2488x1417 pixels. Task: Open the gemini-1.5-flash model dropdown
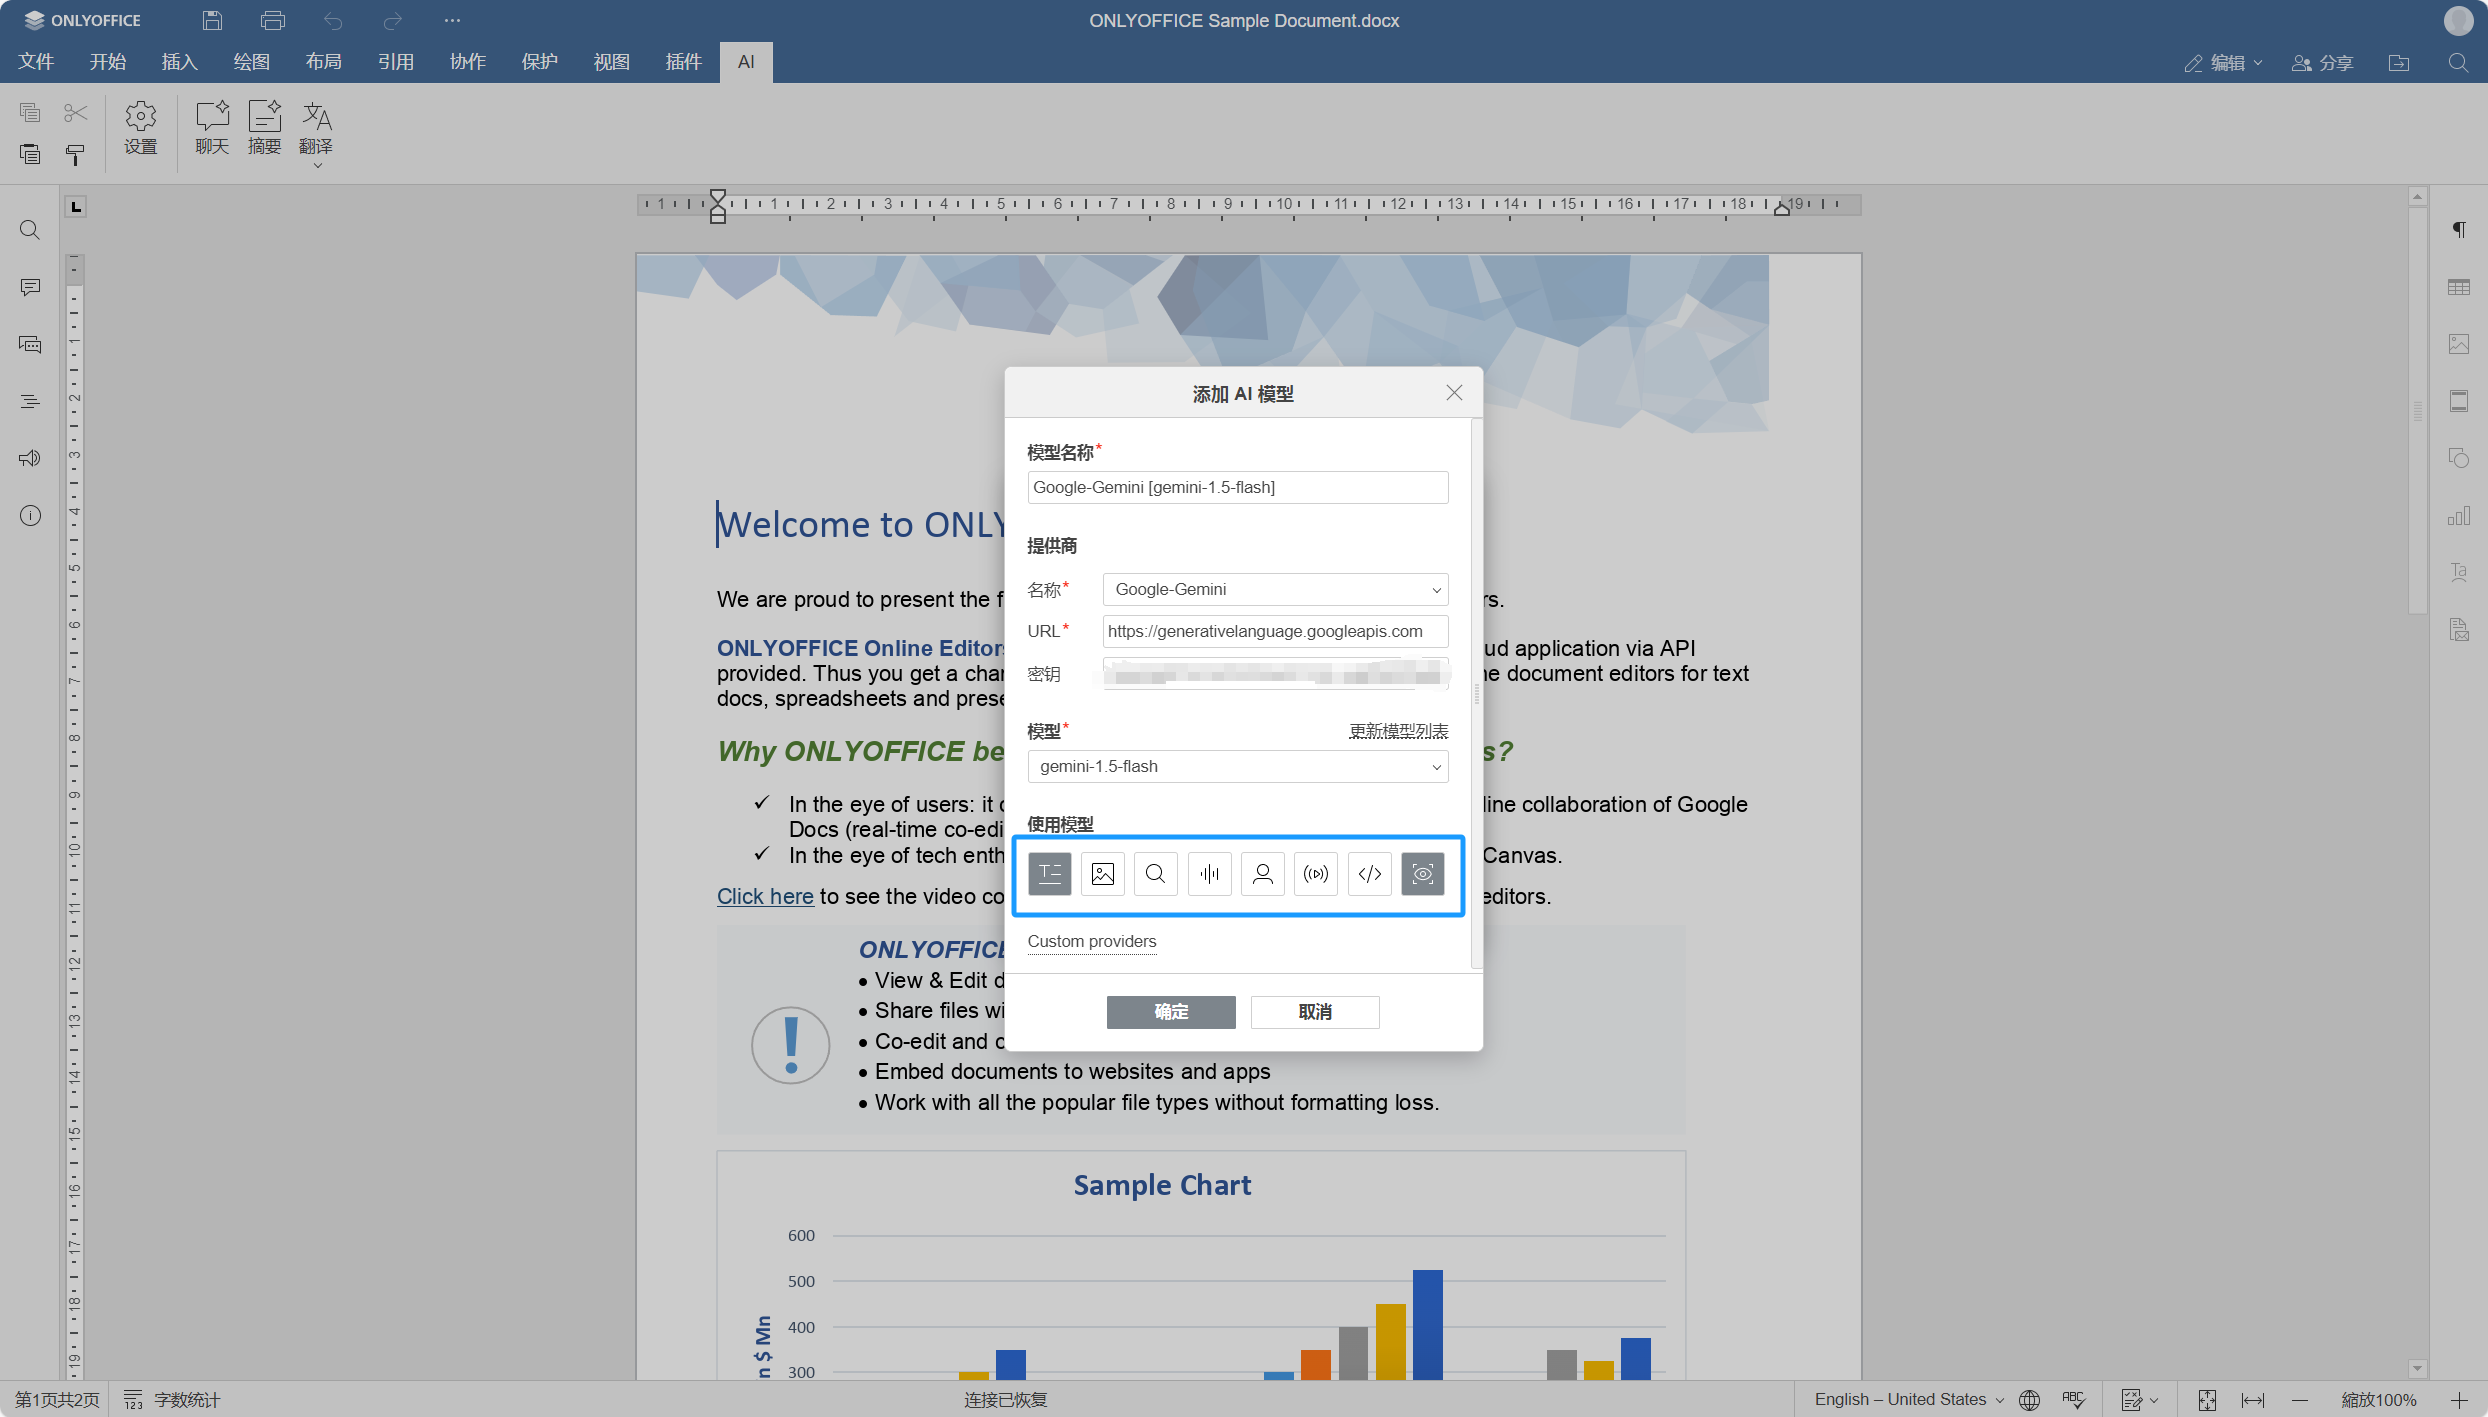click(x=1237, y=766)
